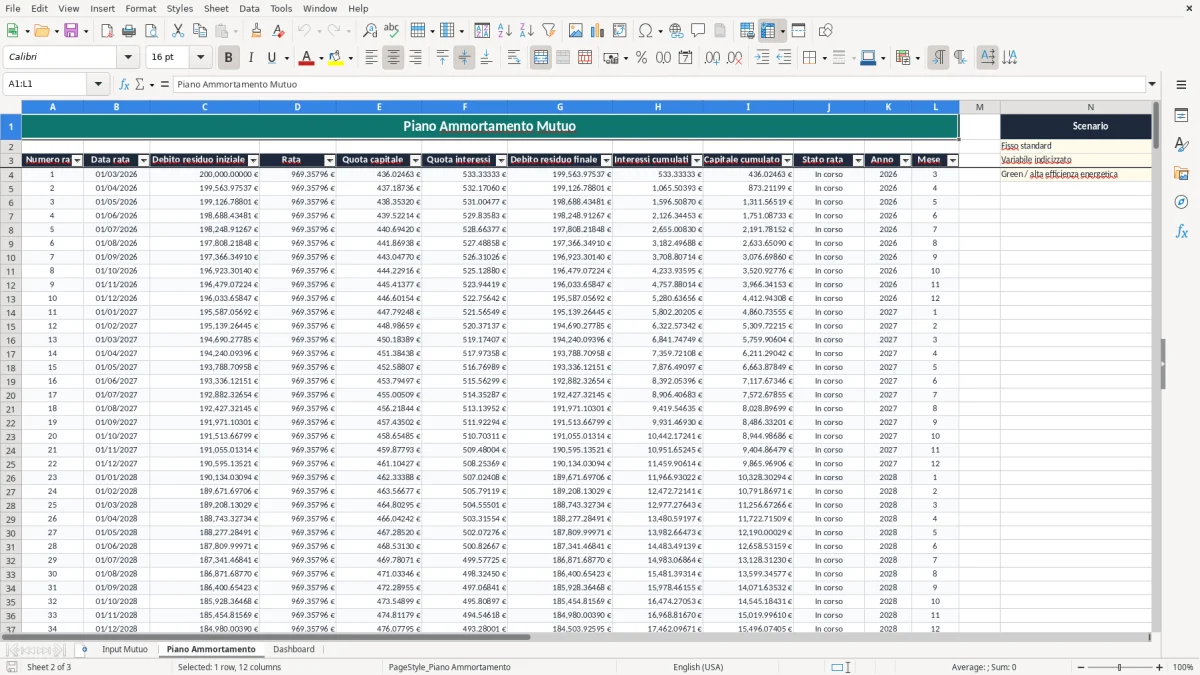The height and width of the screenshot is (675, 1200).
Task: Toggle Align Left
Action: click(x=371, y=58)
